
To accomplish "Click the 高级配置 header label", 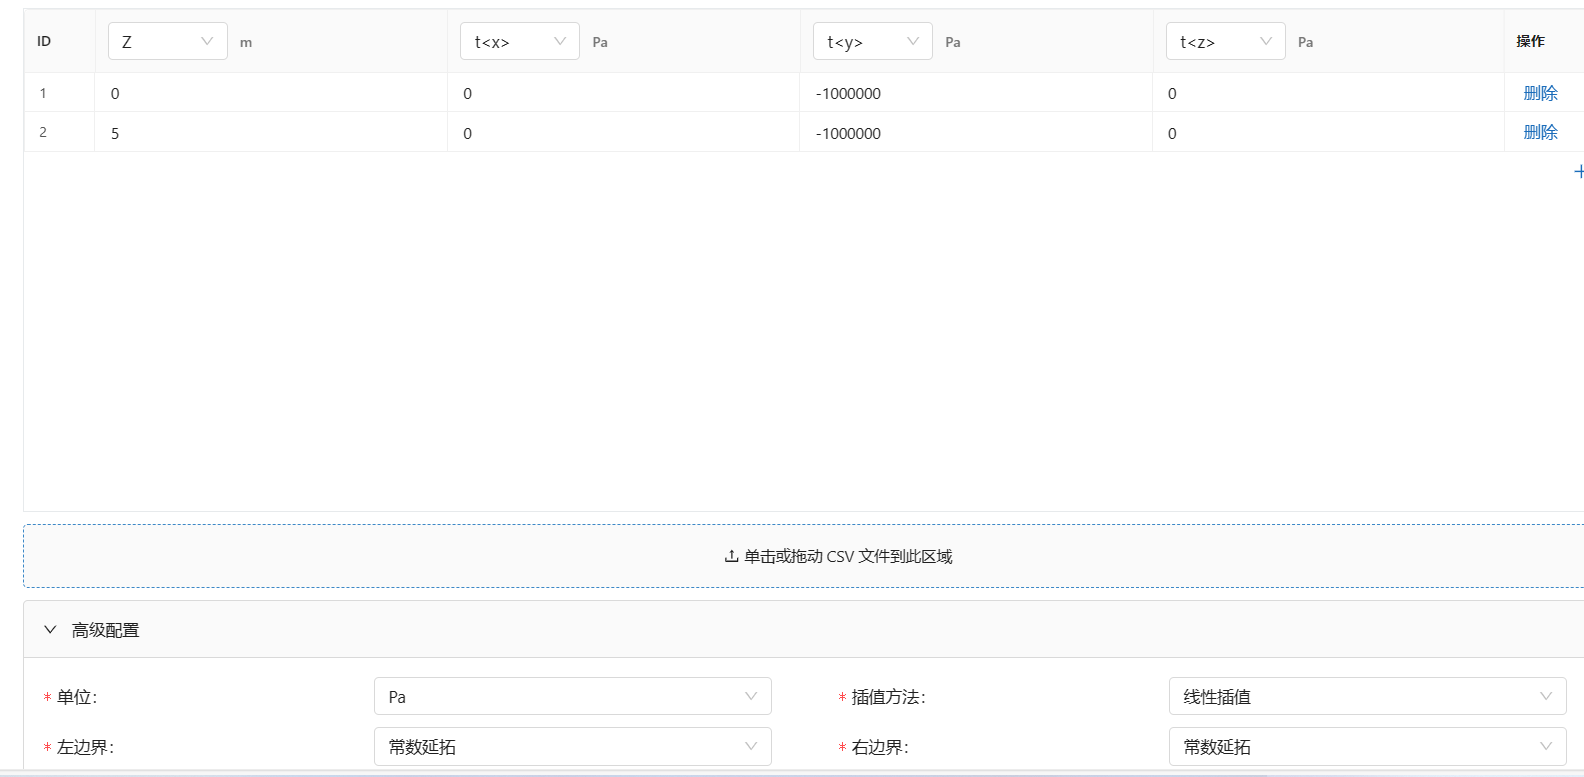I will 105,630.
